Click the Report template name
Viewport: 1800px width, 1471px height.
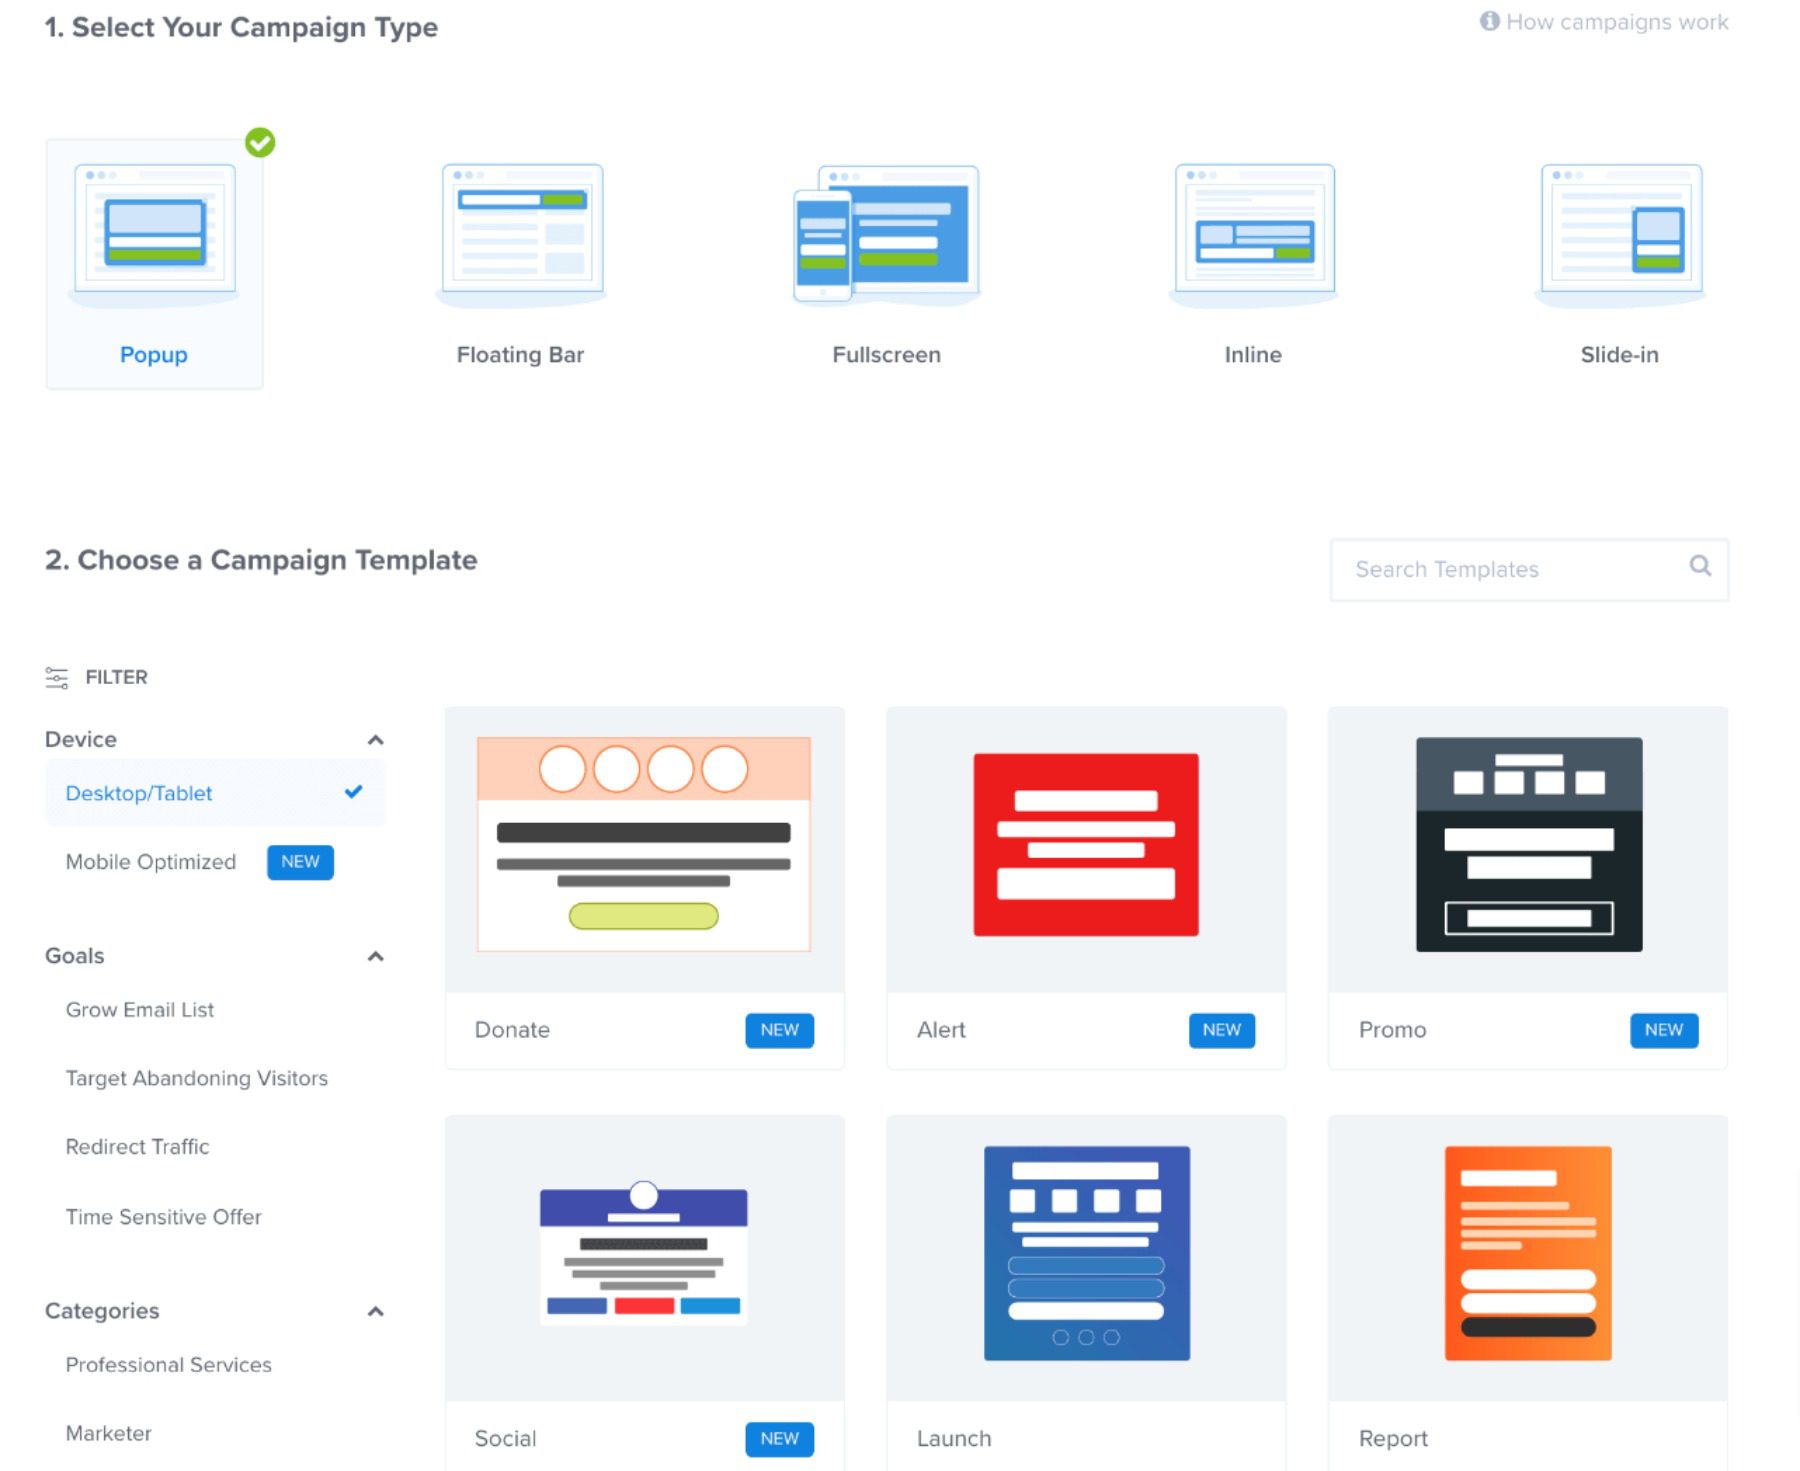click(x=1394, y=1439)
